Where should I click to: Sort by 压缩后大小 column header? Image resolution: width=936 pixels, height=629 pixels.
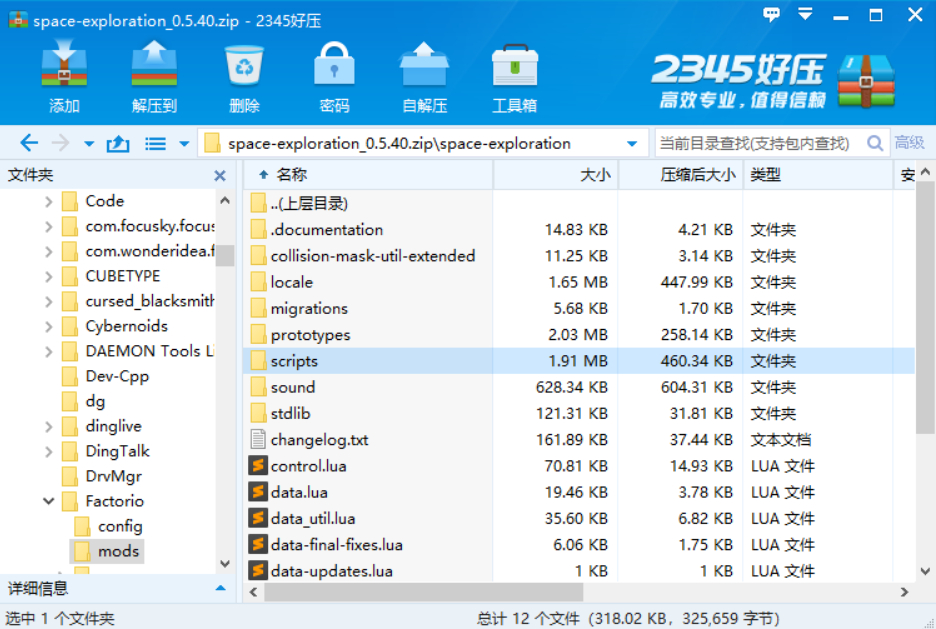(x=681, y=175)
